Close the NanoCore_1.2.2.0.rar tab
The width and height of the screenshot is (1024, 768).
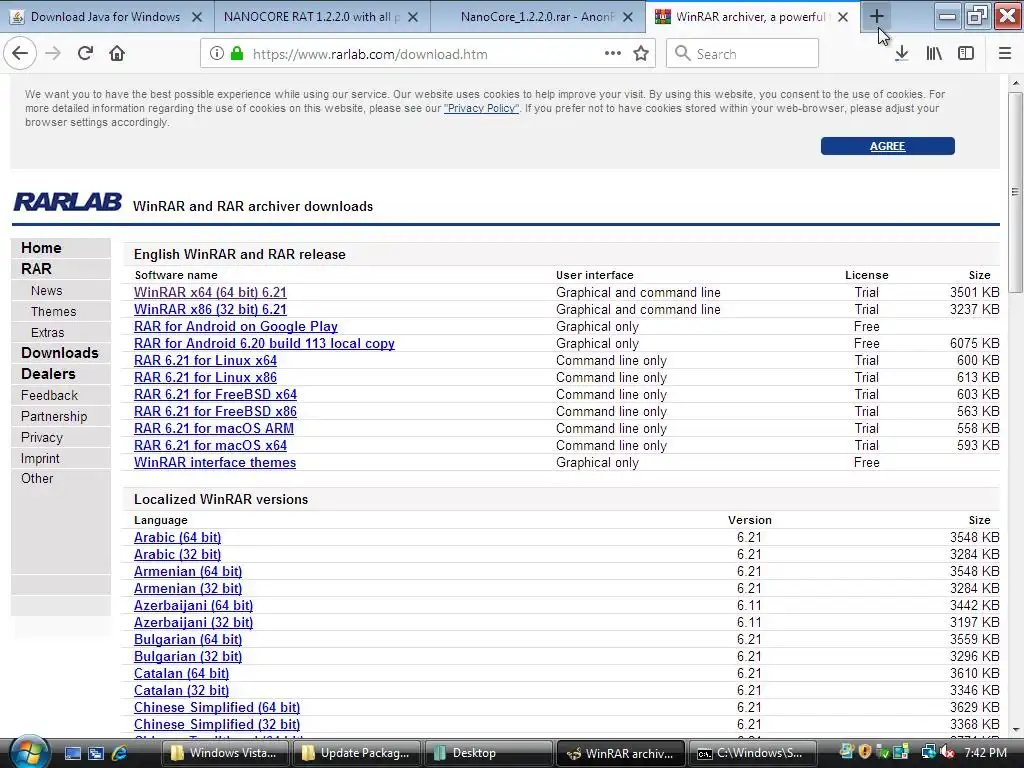(x=628, y=17)
